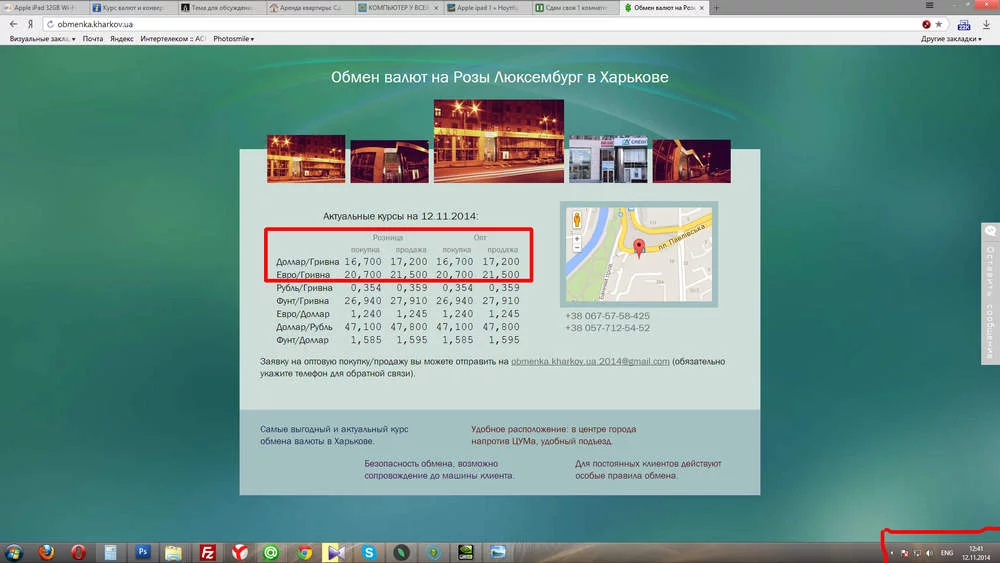
Task: Expand the Photosmile bookmarks folder
Action: (233, 39)
